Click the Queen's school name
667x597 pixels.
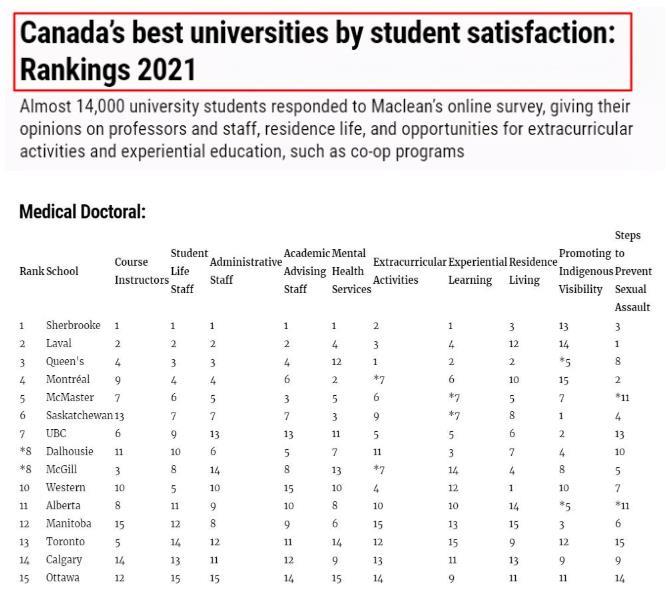(65, 361)
